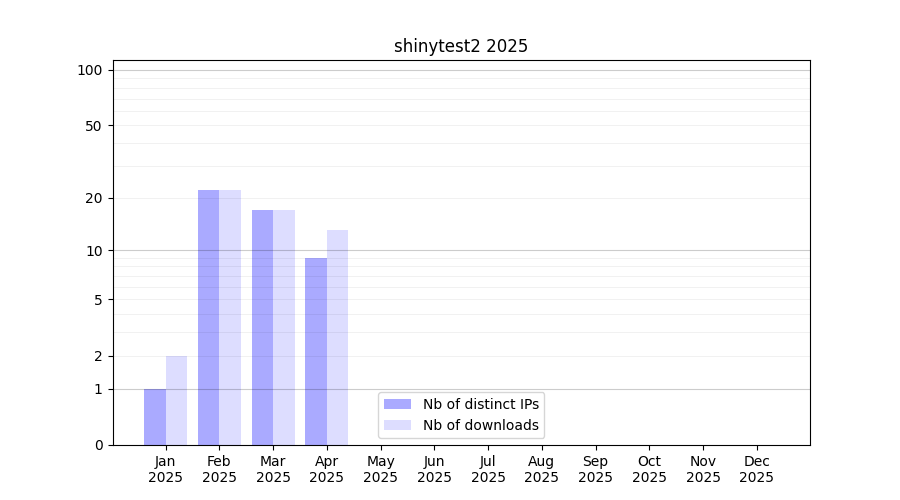
Task: Click the Nb of distinct IPs legend label
Action: coord(480,404)
